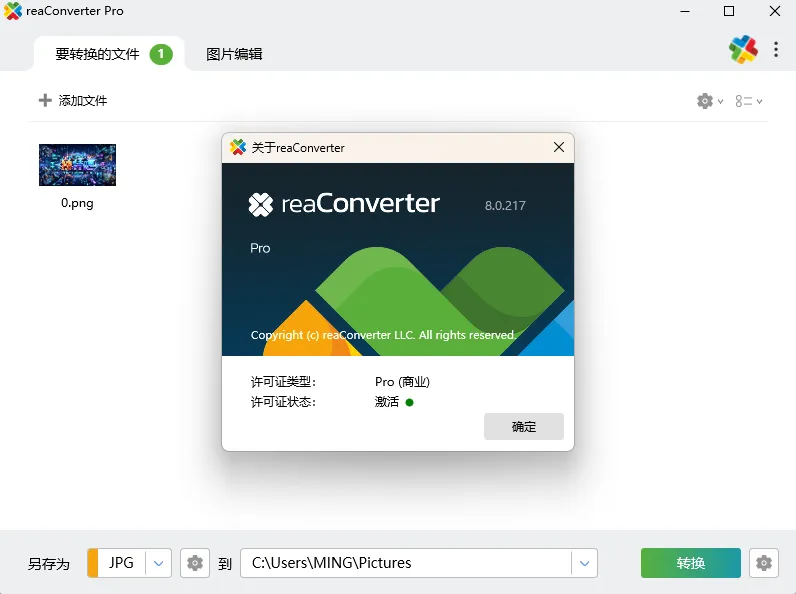Click the 0.png file name
Screen dimensions: 796x594
[x=77, y=203]
